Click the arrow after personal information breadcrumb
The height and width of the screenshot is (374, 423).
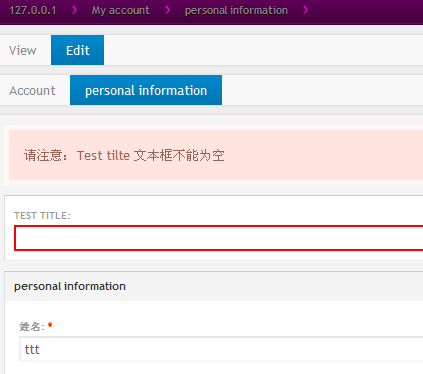[305, 10]
